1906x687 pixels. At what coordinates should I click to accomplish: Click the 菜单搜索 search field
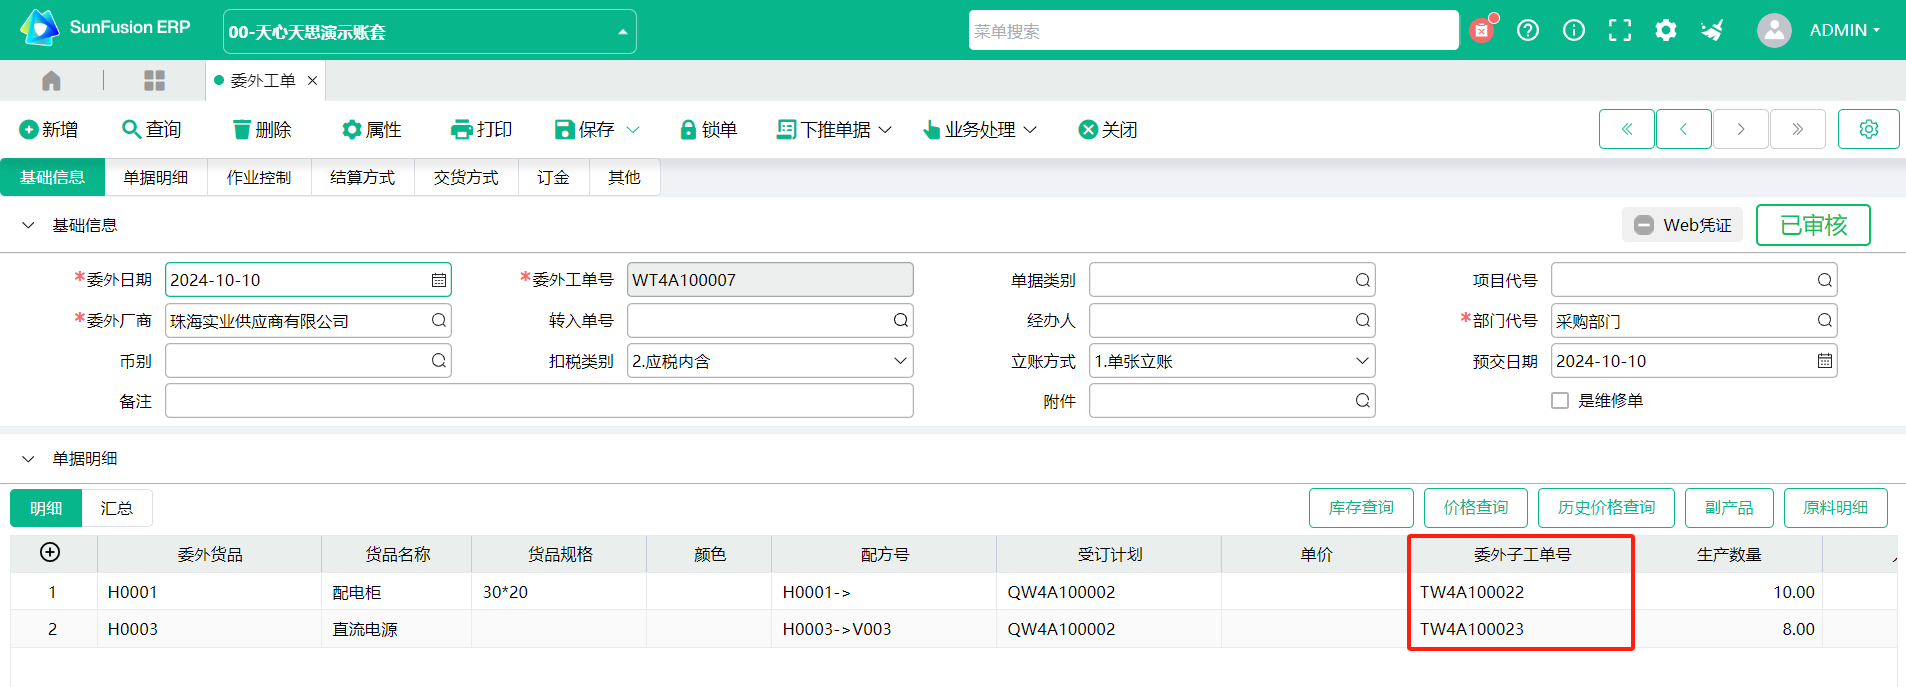tap(1214, 30)
